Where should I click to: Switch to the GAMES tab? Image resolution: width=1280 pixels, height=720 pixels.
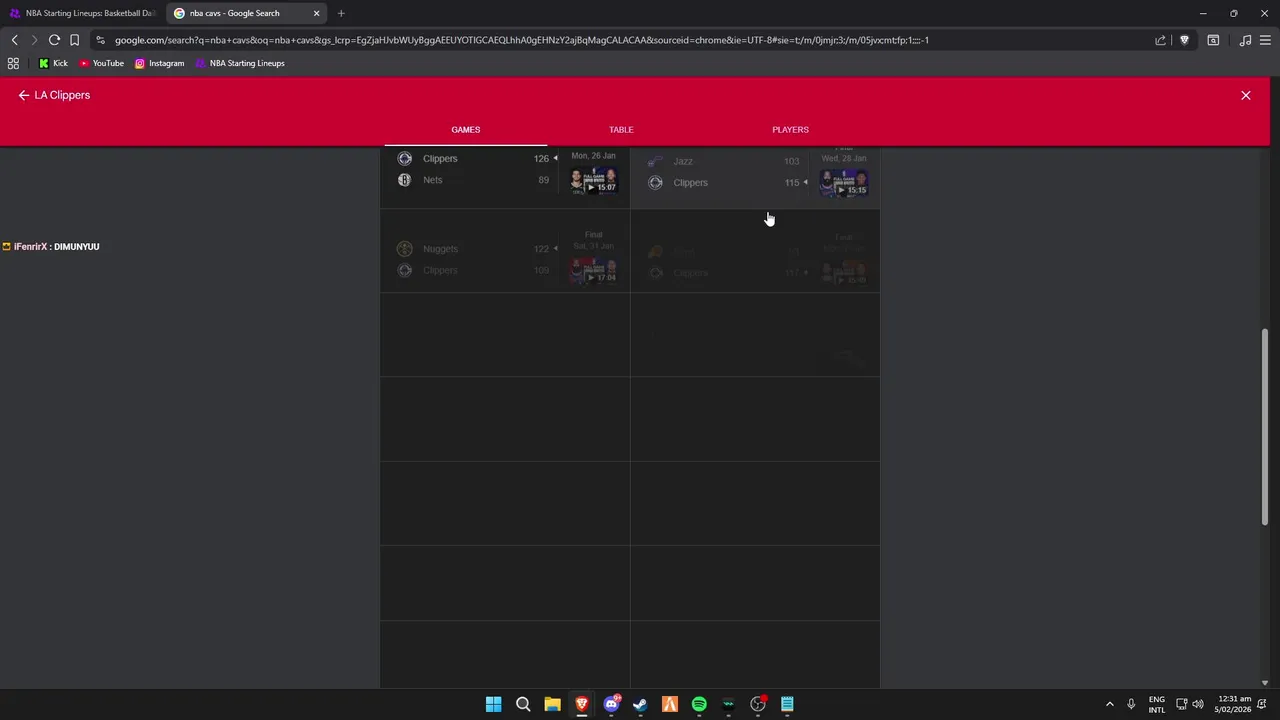(x=465, y=129)
